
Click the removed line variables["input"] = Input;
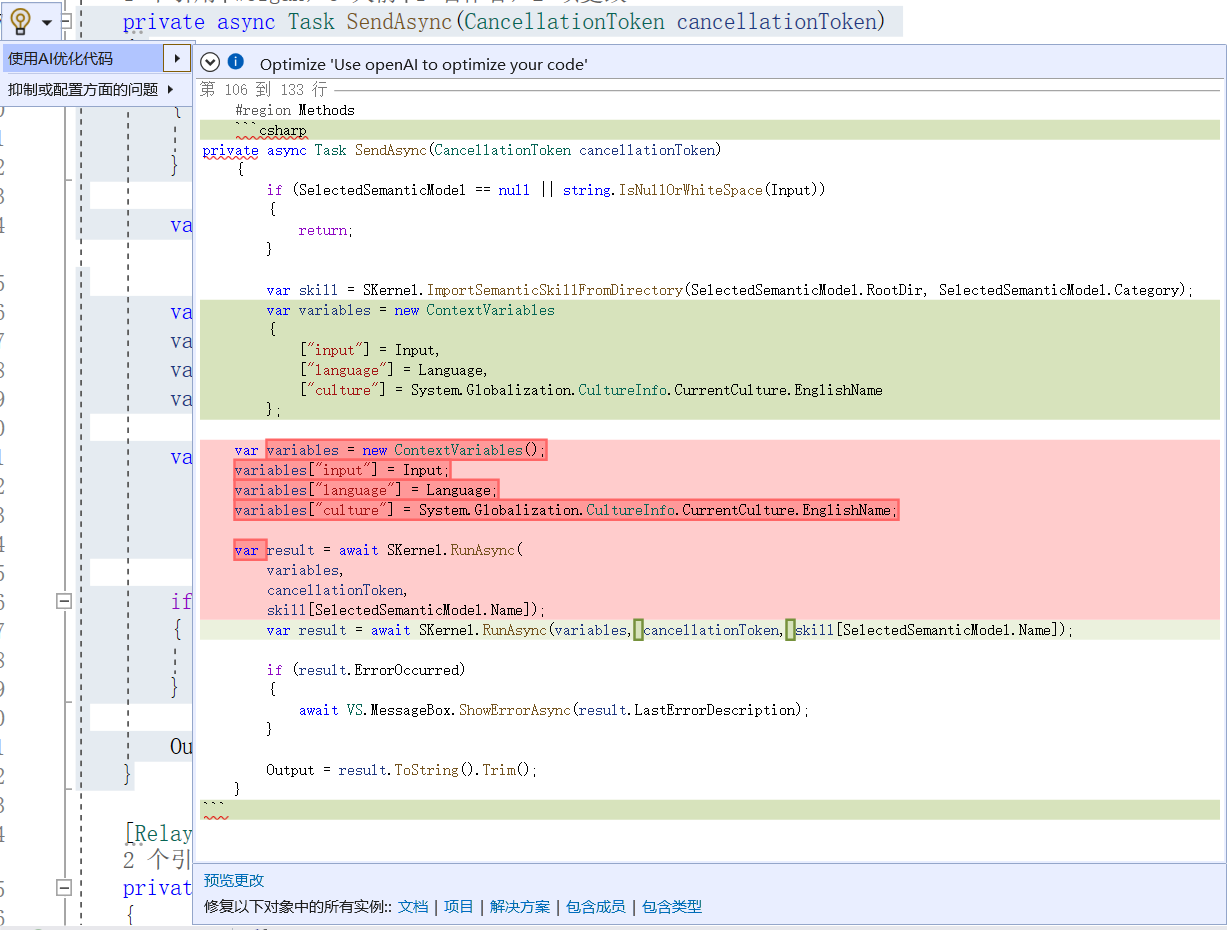click(342, 470)
